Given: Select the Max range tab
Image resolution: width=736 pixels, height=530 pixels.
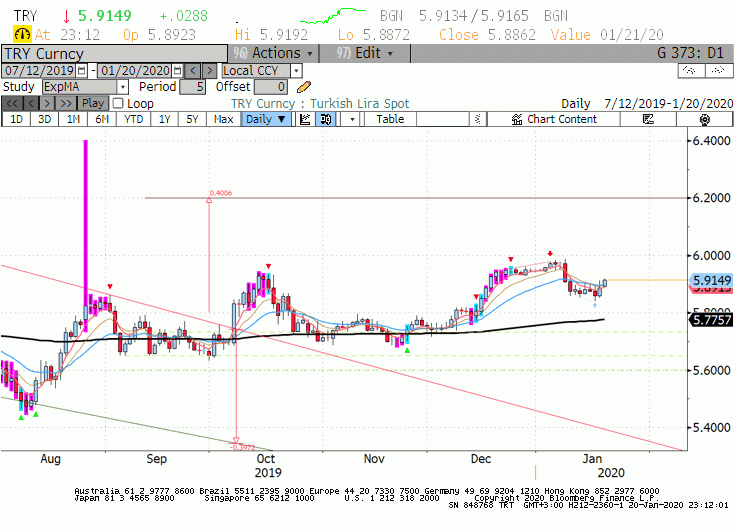Looking at the screenshot, I should pos(223,119).
